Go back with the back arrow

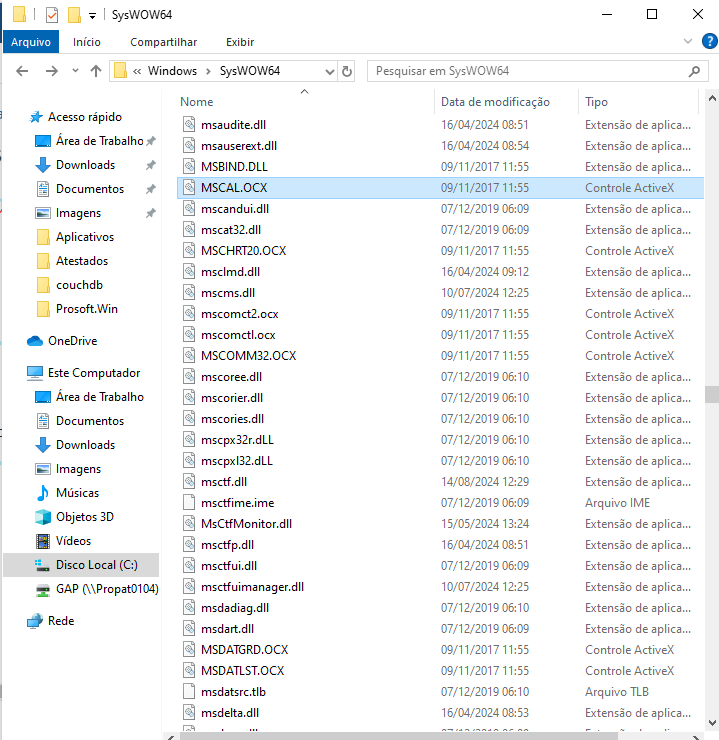click(22, 71)
